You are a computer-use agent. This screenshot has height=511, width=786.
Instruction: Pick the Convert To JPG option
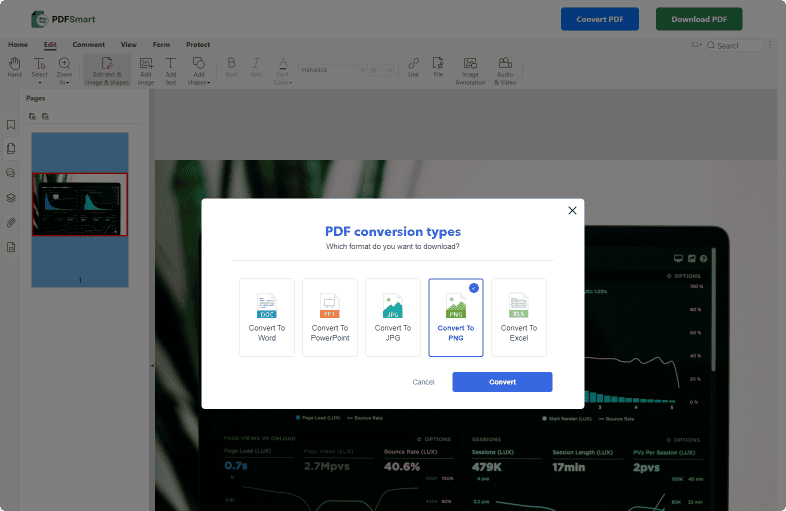393,317
